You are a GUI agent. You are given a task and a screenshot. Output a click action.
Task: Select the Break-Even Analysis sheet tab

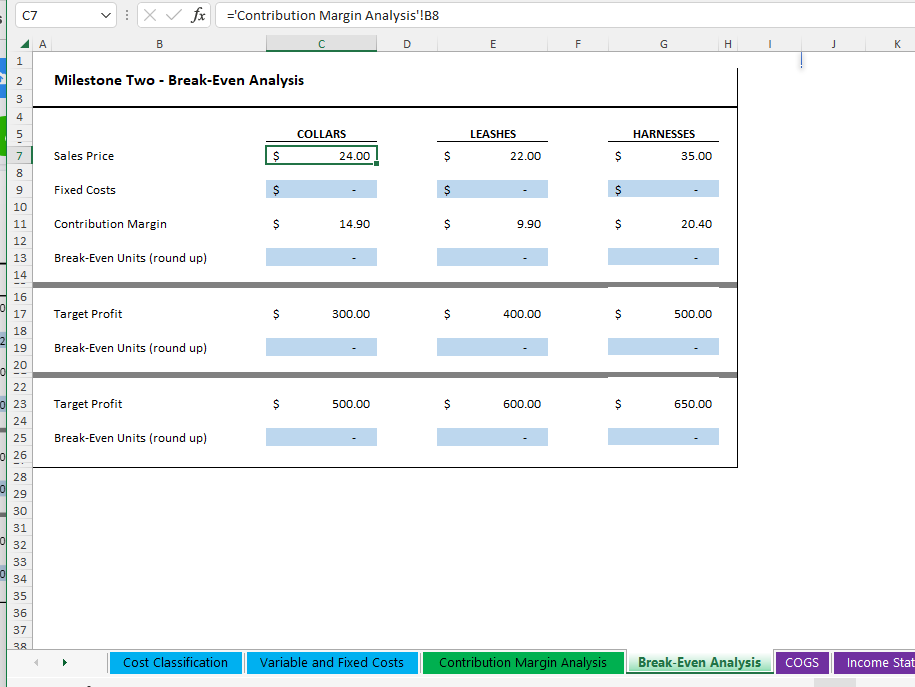point(699,662)
